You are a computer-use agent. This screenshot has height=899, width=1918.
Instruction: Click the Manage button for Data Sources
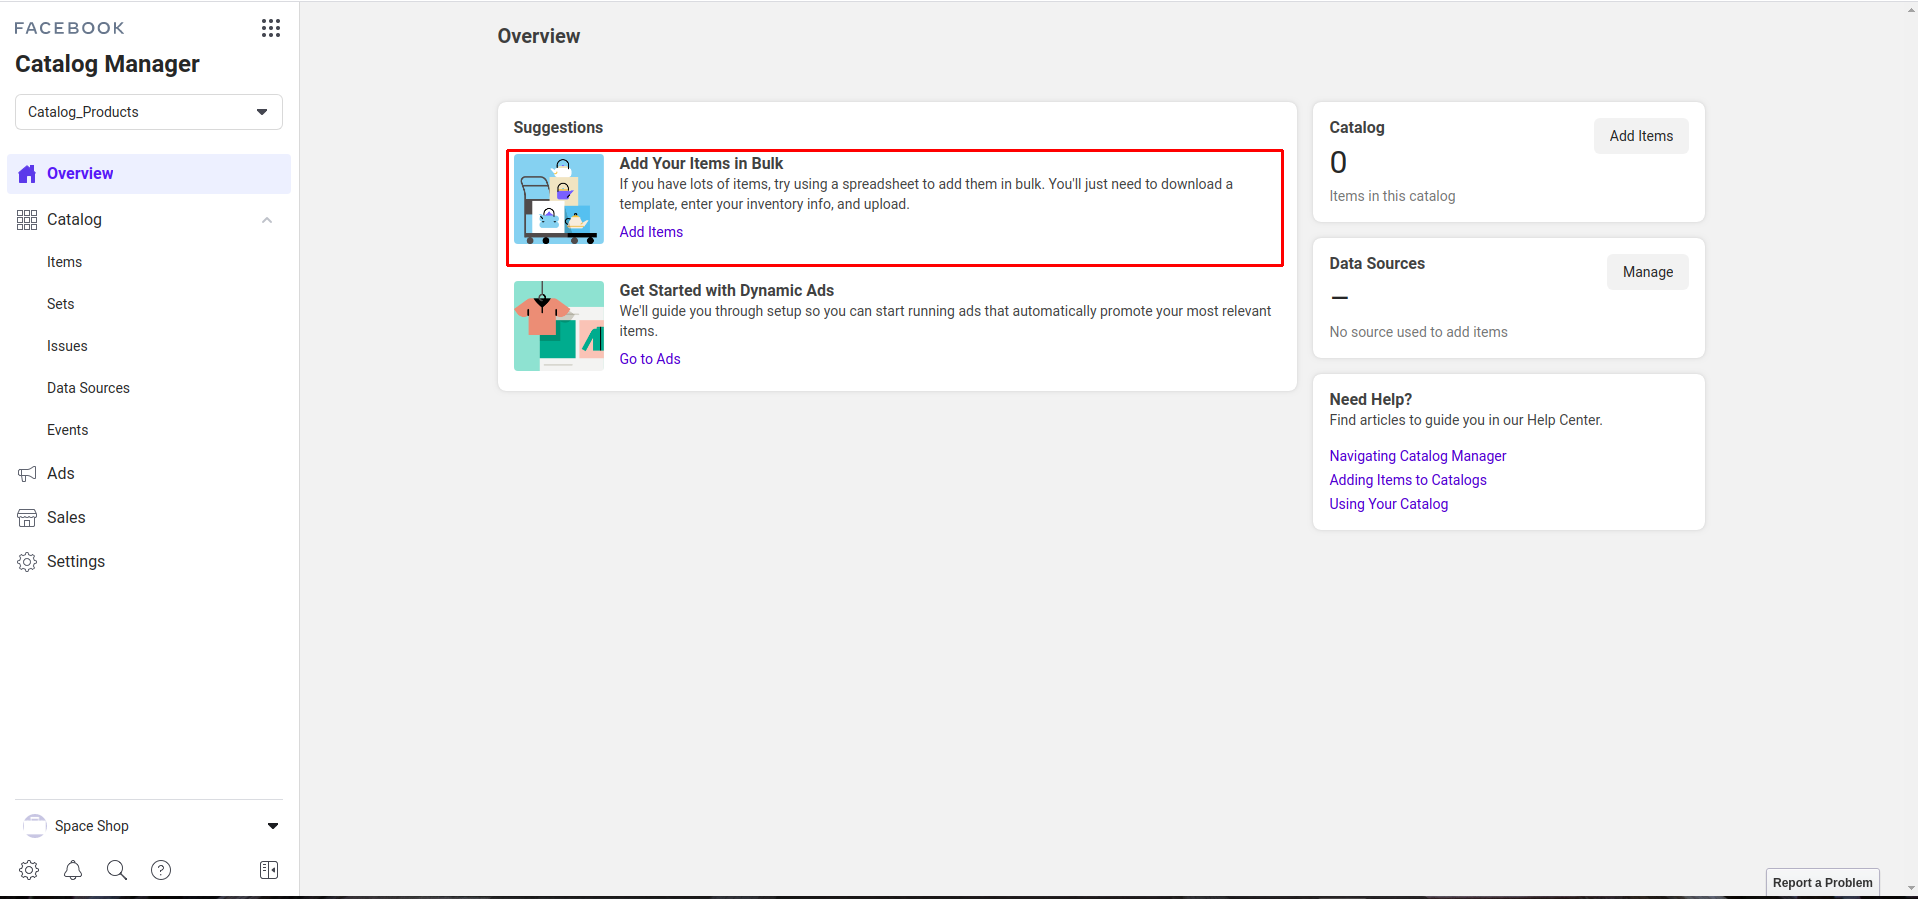(x=1647, y=272)
